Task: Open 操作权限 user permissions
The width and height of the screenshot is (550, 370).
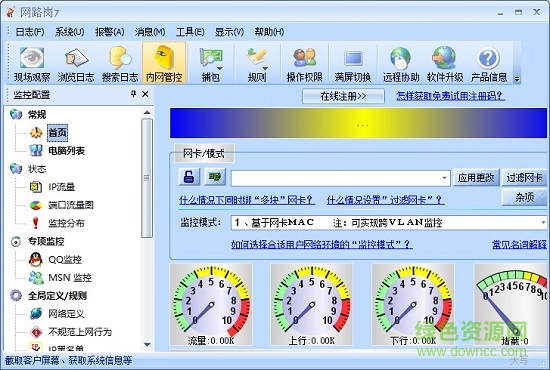Action: [x=304, y=64]
